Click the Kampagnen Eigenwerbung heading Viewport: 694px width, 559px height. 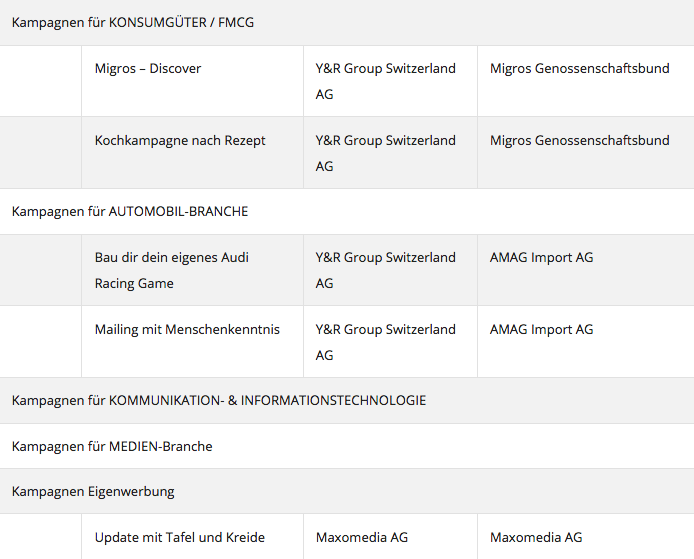93,492
